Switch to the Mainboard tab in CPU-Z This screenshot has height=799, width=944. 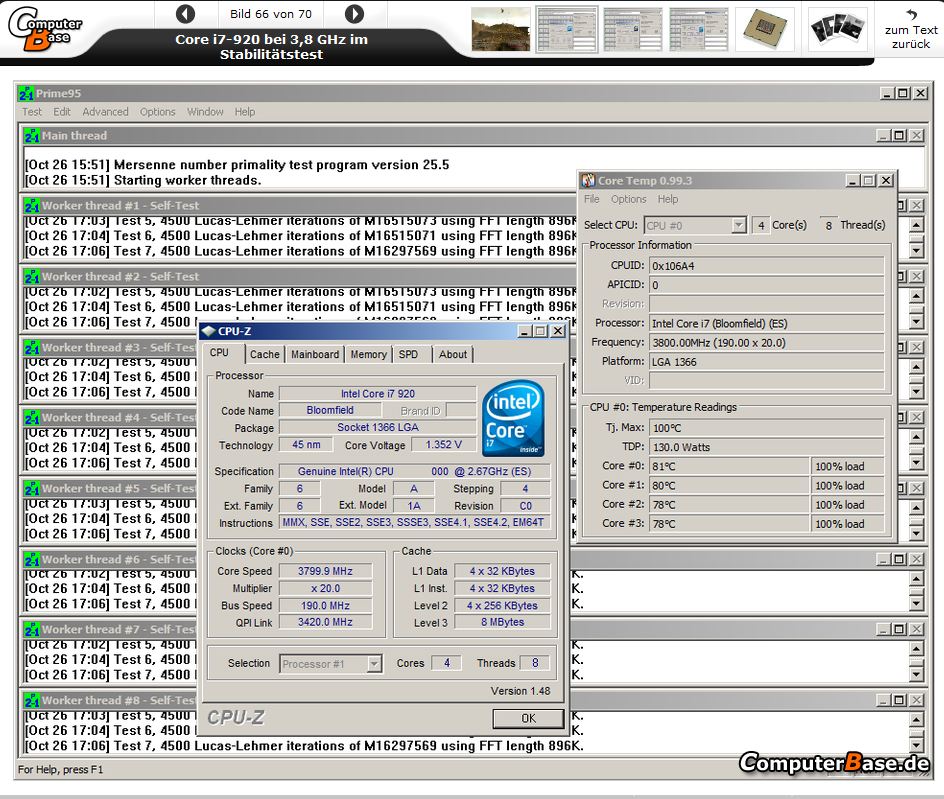[315, 355]
